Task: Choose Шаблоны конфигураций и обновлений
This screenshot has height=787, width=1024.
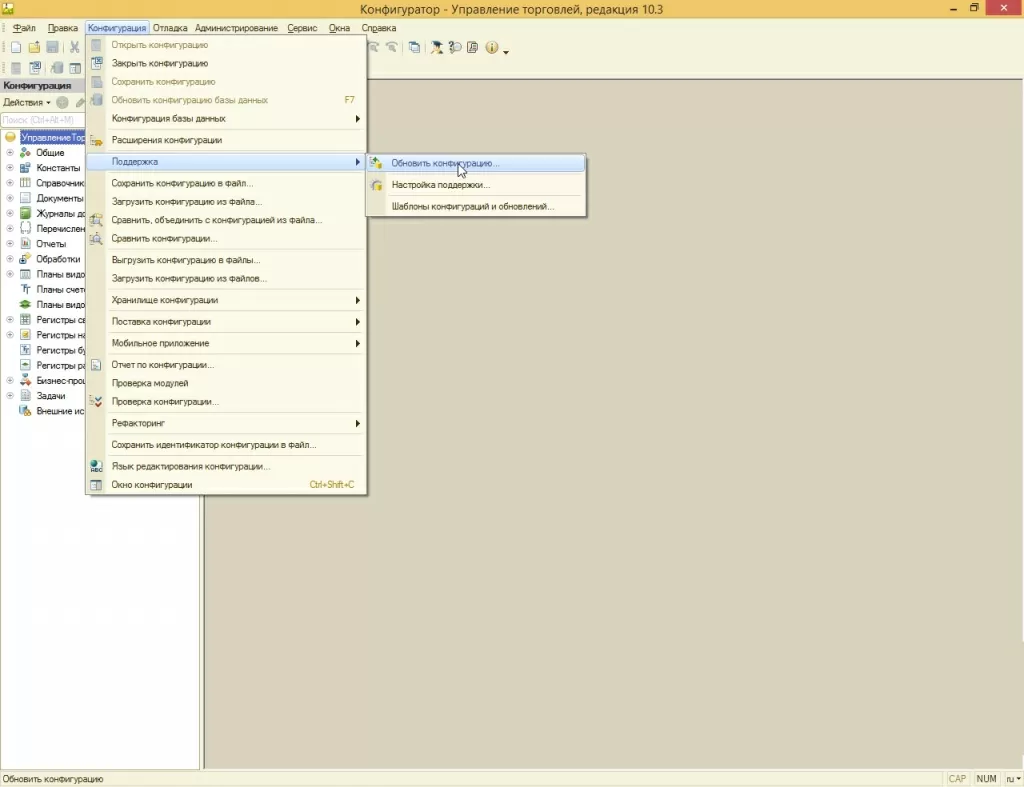Action: pyautogui.click(x=476, y=206)
